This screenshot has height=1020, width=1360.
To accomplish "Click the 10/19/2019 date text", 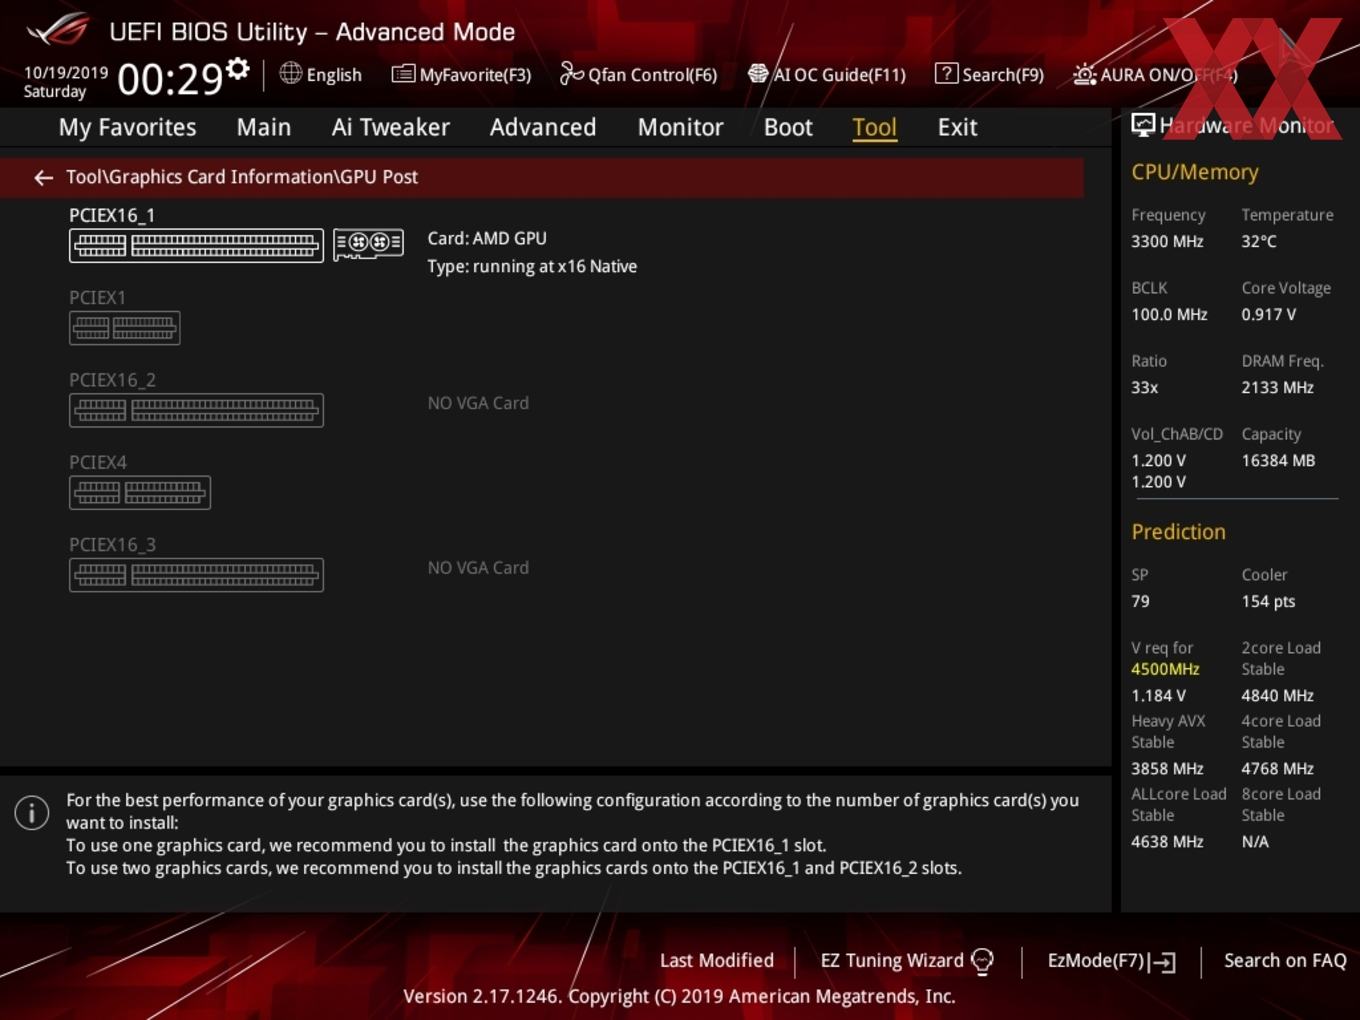I will tap(66, 72).
